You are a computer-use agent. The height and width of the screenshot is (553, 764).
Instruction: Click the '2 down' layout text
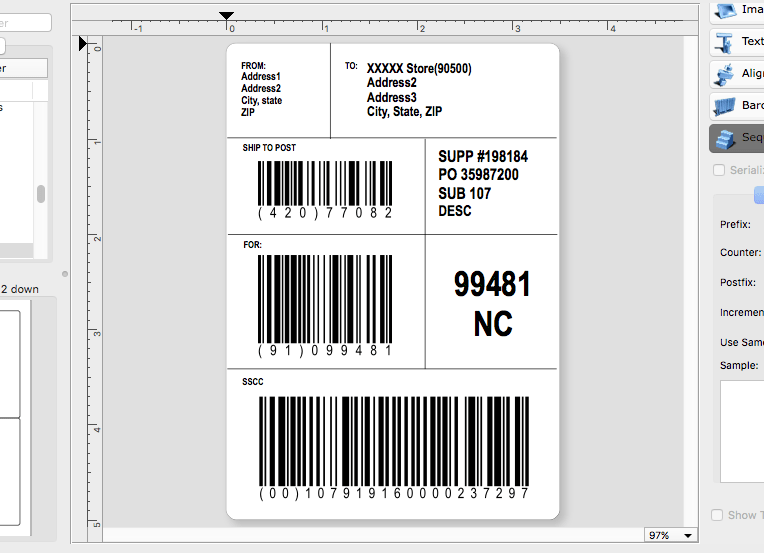[x=20, y=289]
